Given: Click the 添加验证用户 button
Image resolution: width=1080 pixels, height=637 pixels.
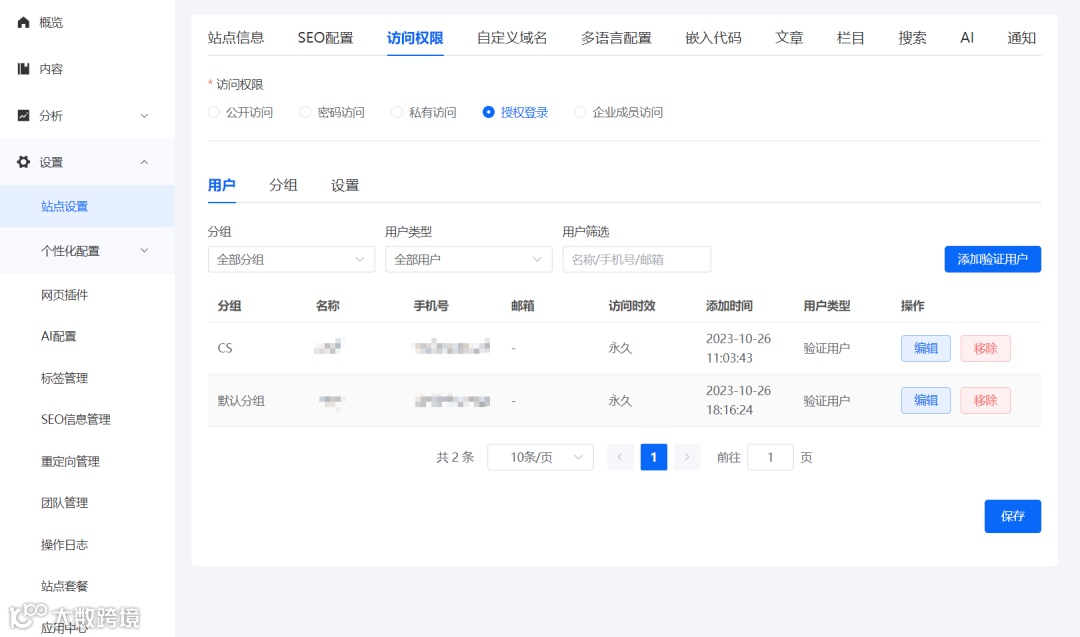Looking at the screenshot, I should click(x=992, y=258).
